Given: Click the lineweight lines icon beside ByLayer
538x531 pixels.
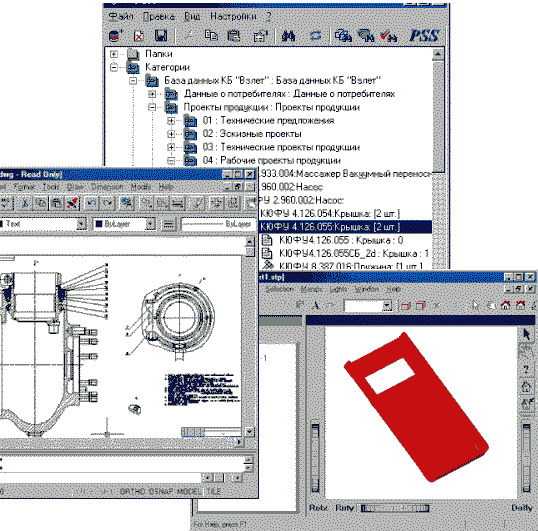Looking at the screenshot, I should tap(168, 225).
